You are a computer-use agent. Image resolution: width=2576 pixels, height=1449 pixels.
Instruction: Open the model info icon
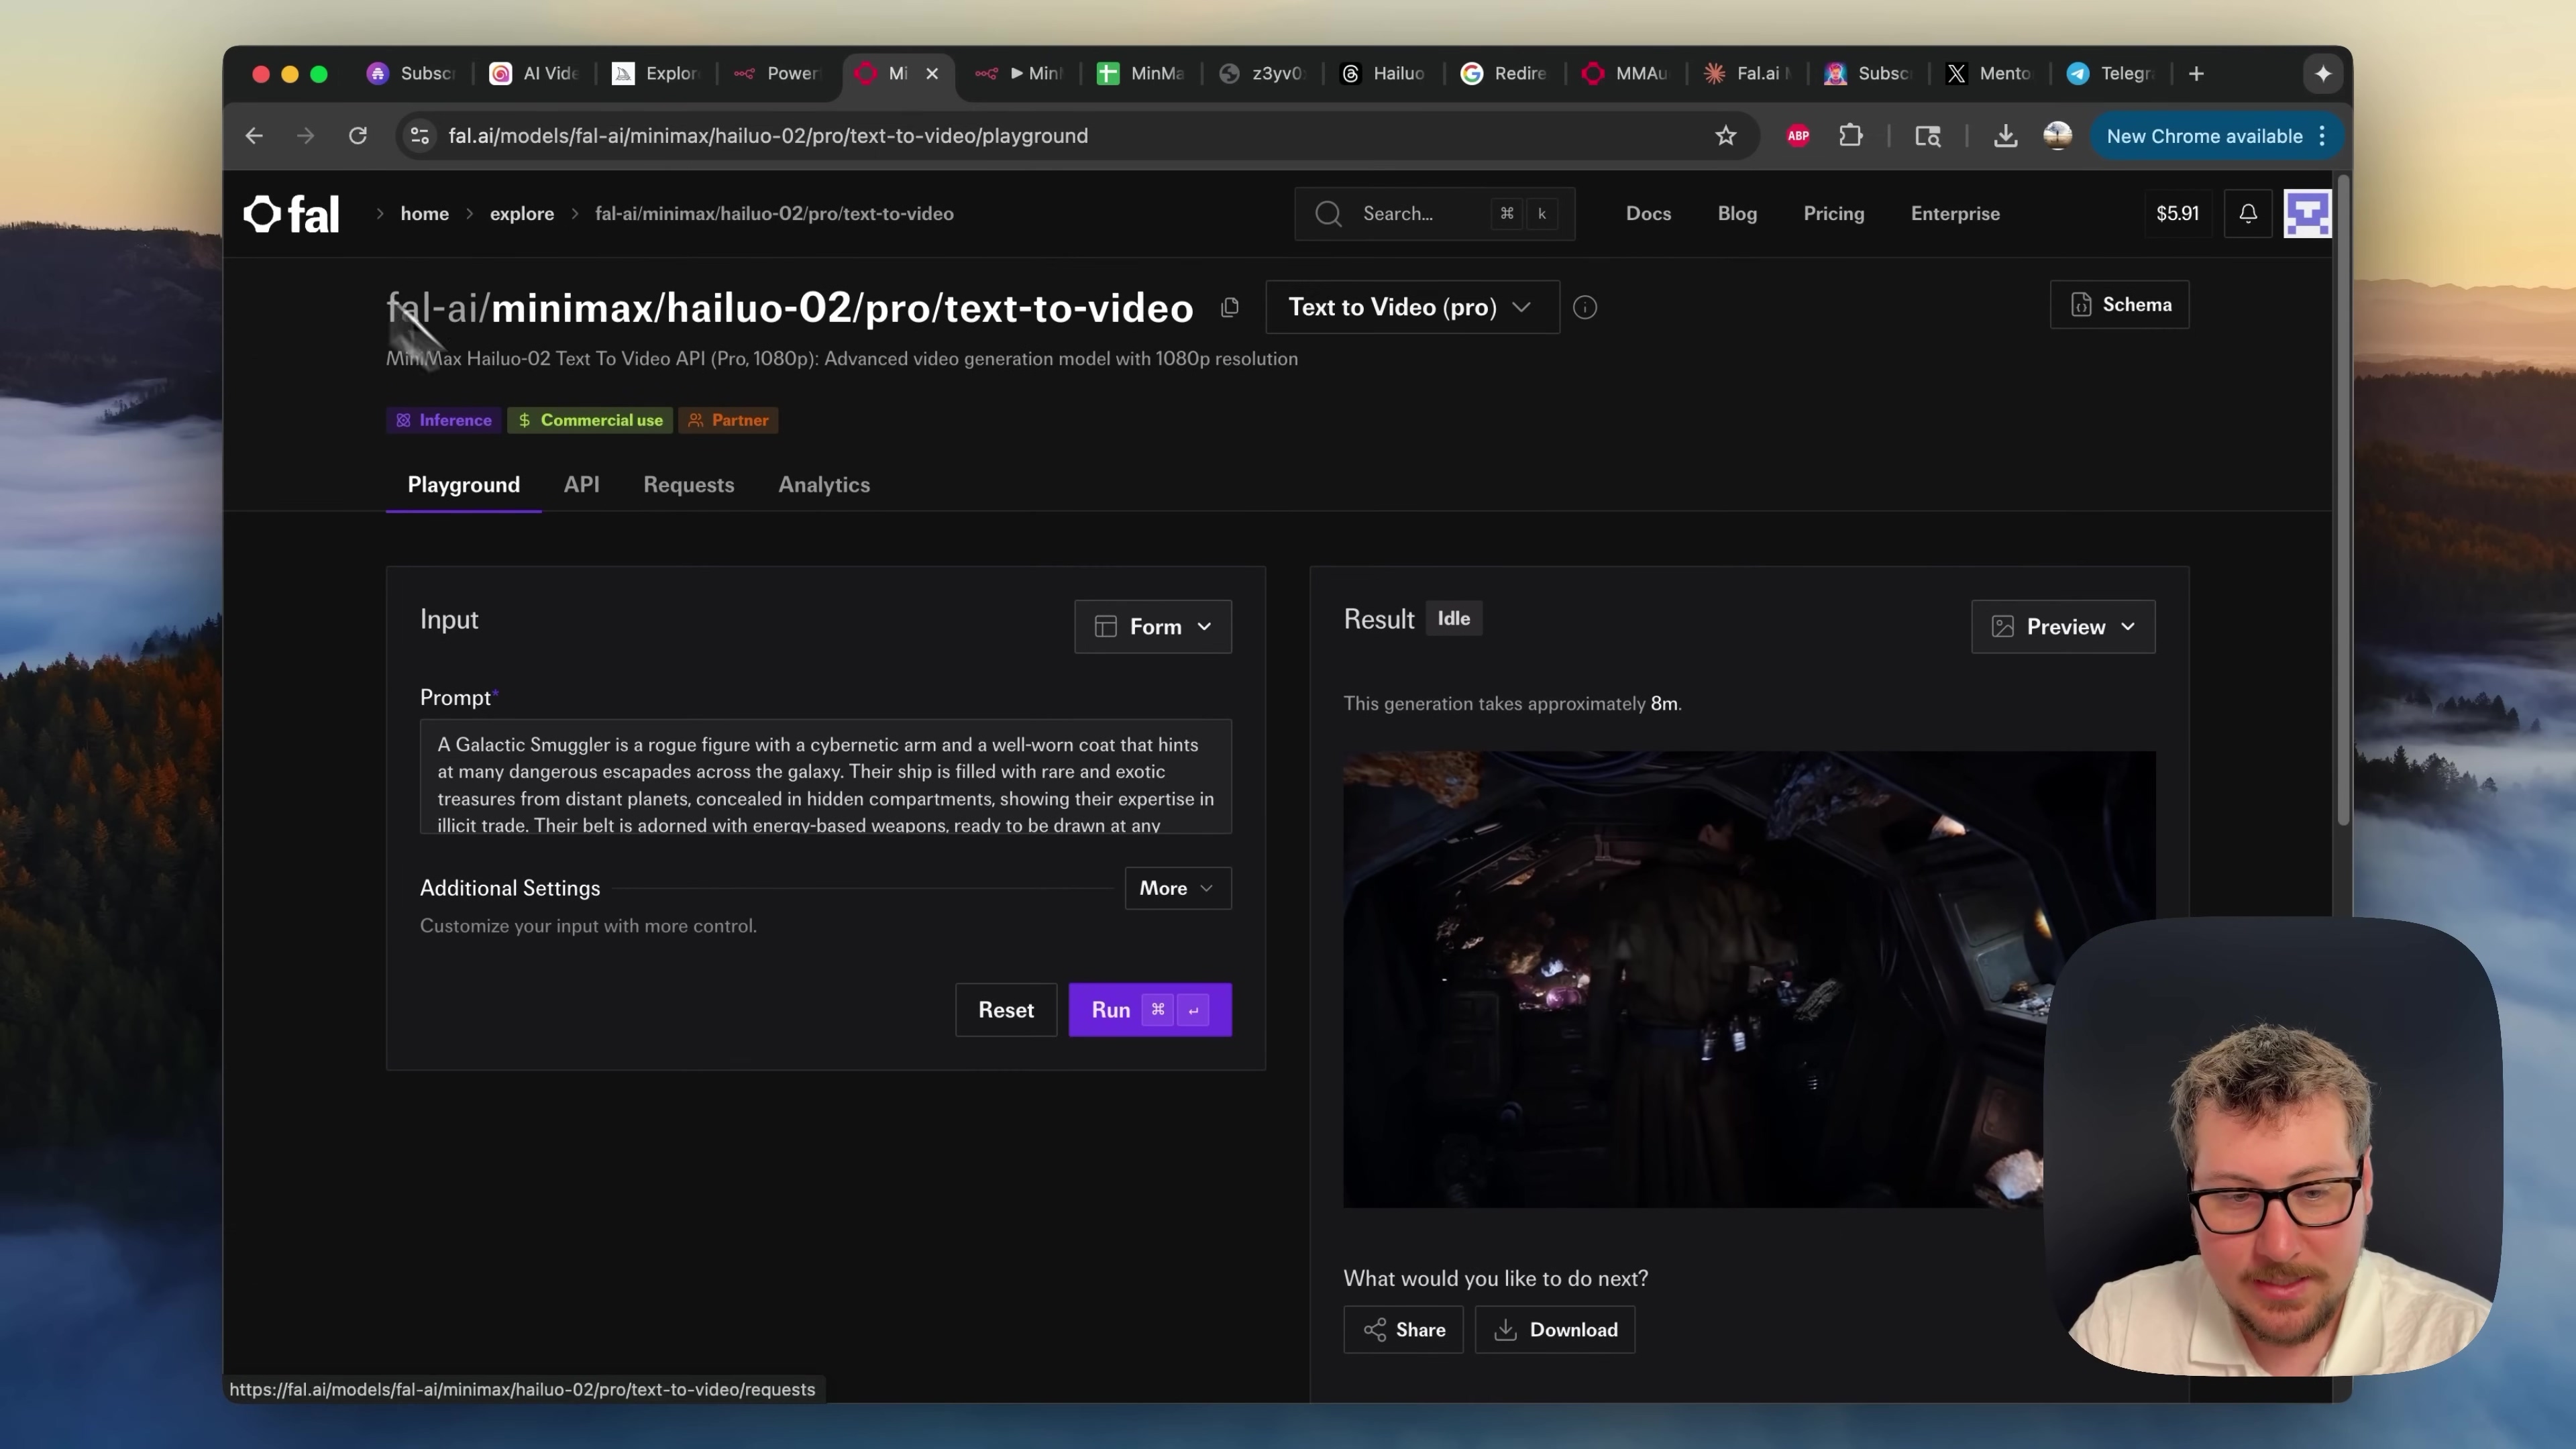(x=1585, y=308)
